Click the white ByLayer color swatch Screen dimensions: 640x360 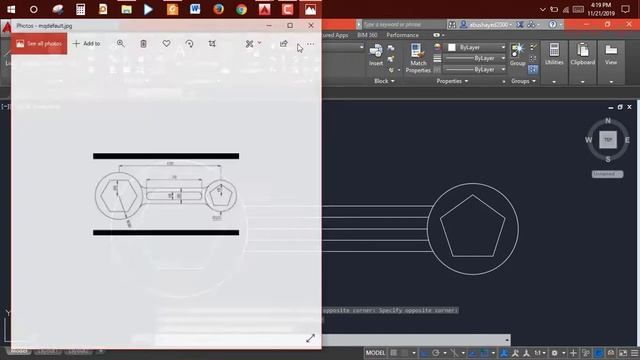point(452,47)
